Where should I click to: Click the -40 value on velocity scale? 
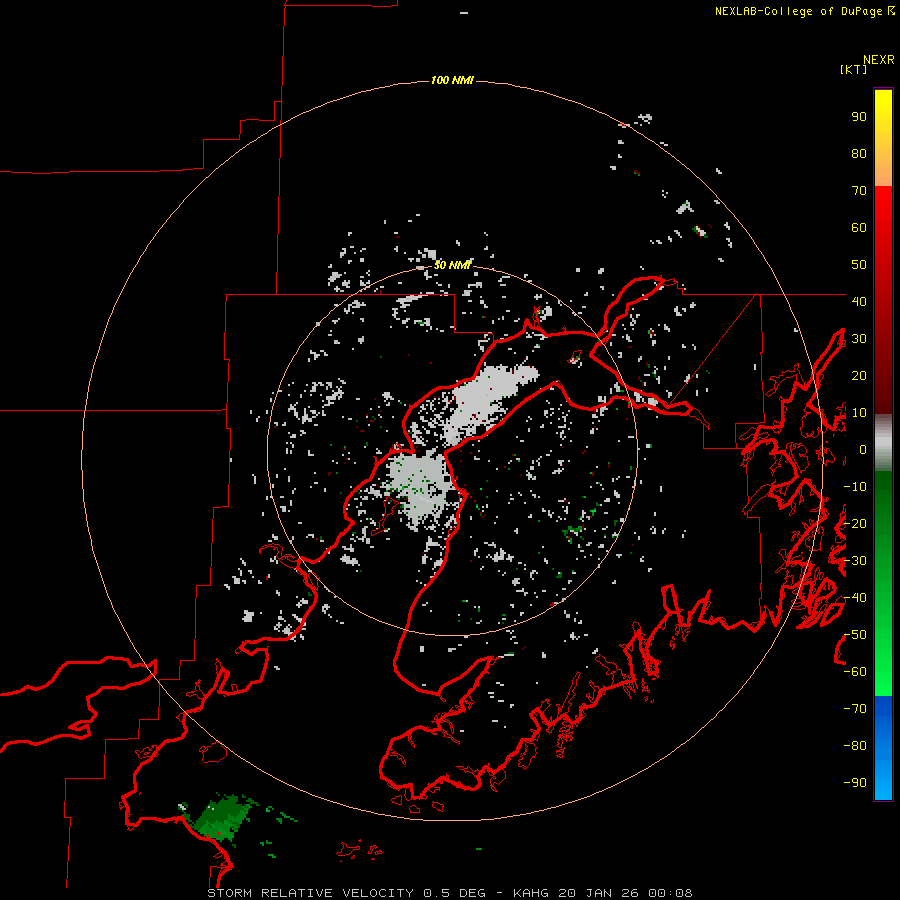point(855,598)
